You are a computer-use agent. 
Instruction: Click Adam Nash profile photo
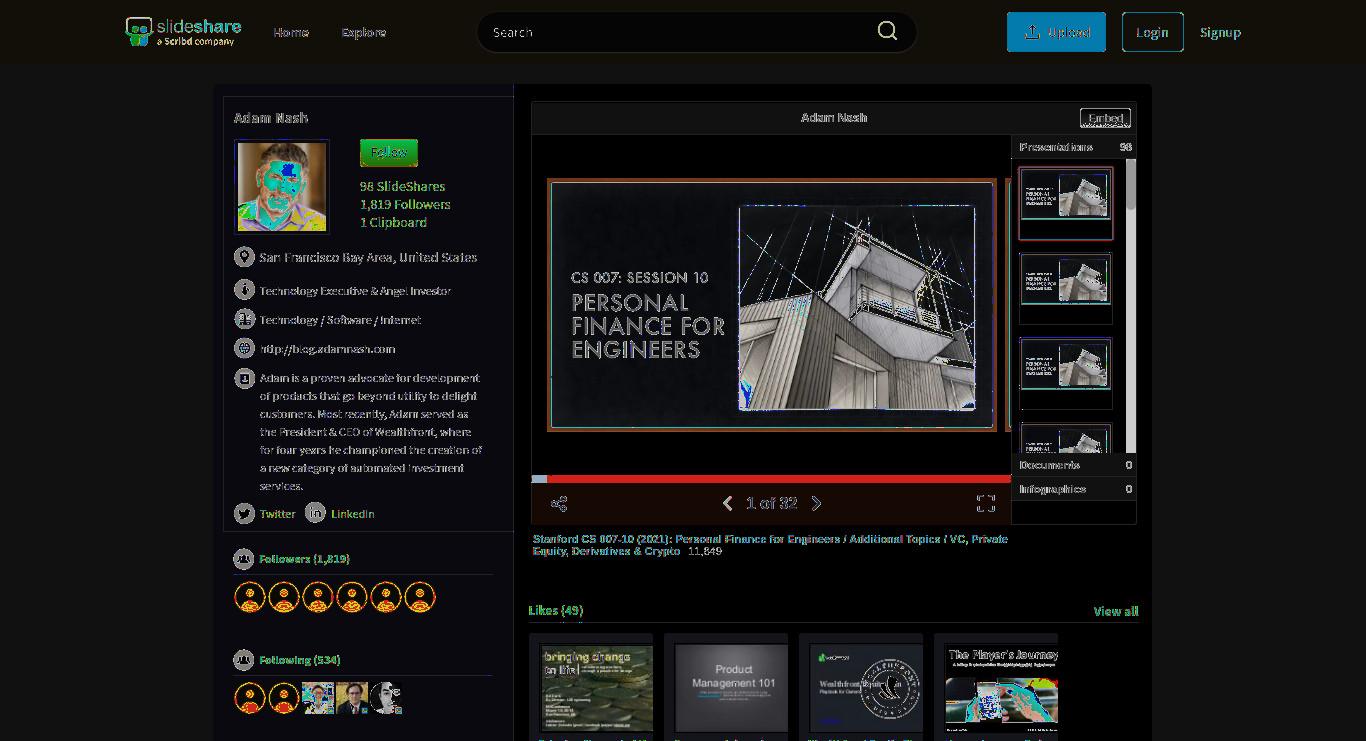282,187
